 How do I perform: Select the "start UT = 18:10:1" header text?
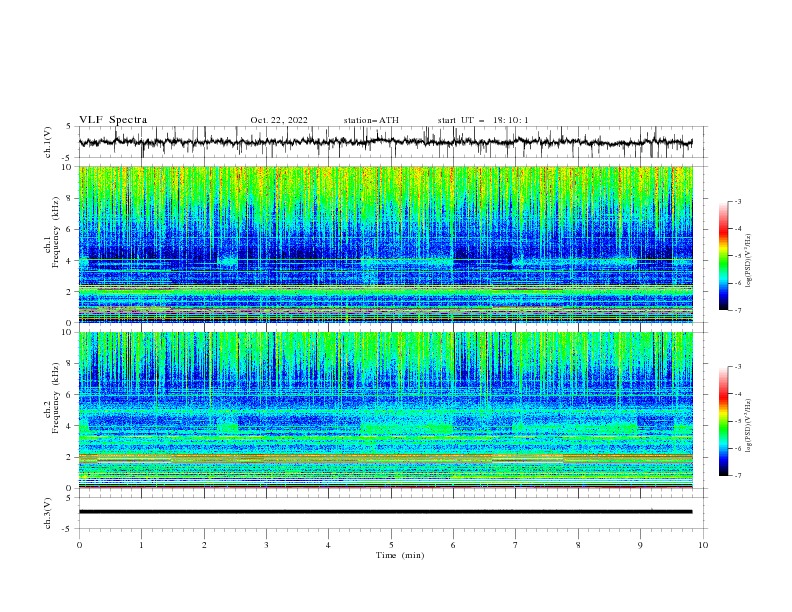(483, 120)
